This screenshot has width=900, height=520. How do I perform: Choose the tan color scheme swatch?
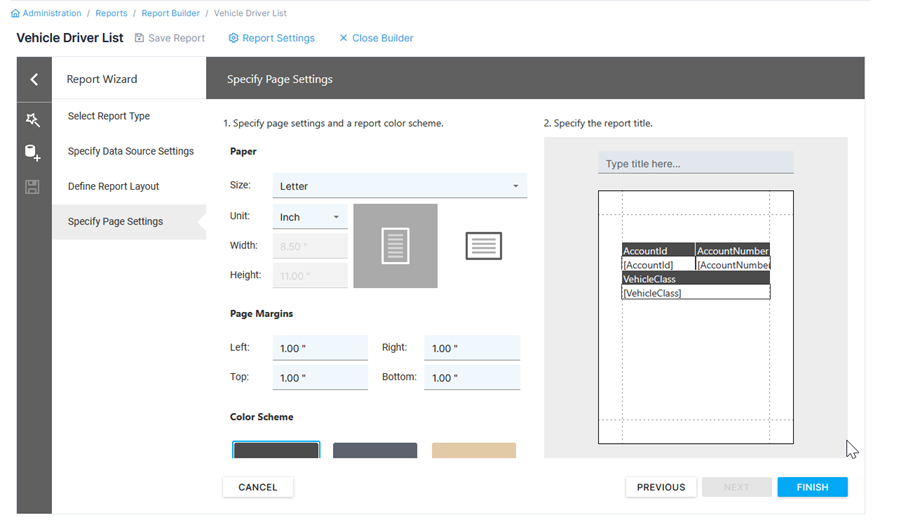(x=474, y=451)
